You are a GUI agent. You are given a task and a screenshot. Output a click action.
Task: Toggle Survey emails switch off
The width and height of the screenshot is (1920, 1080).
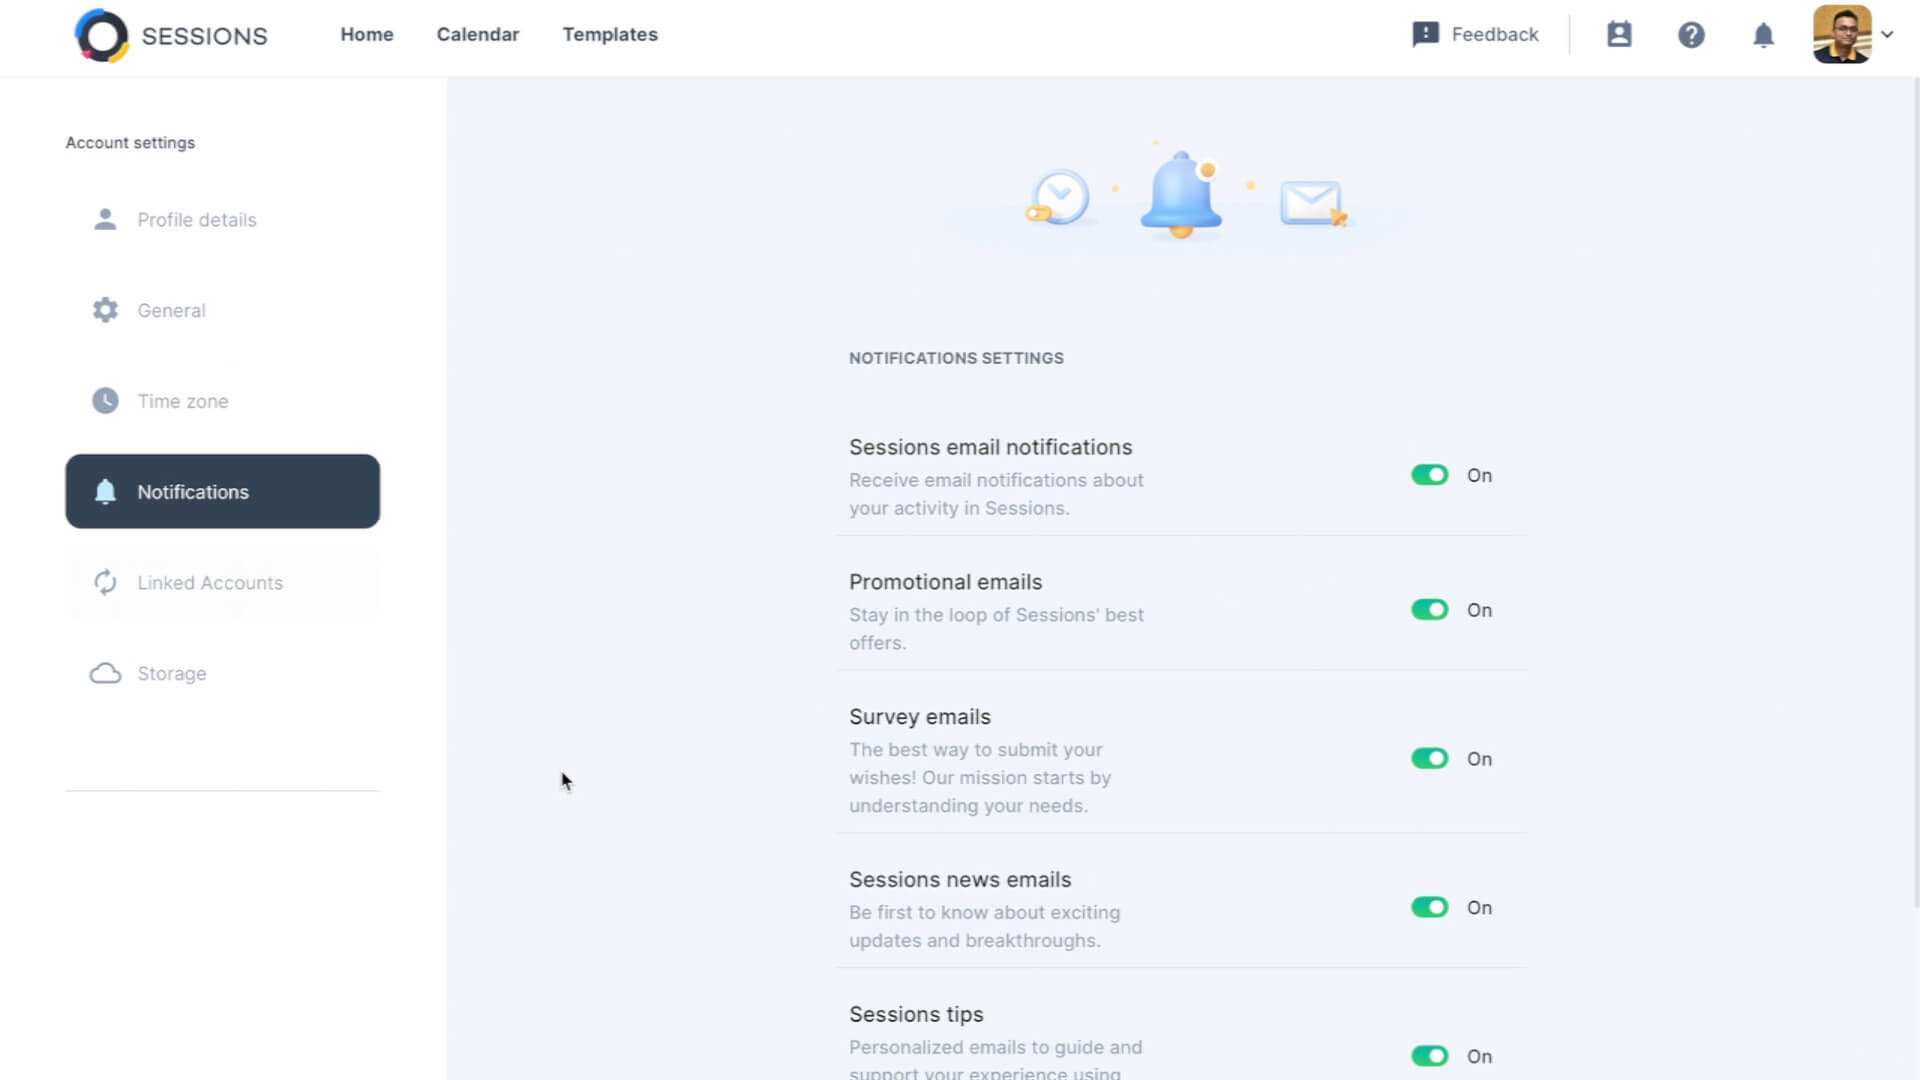tap(1429, 759)
